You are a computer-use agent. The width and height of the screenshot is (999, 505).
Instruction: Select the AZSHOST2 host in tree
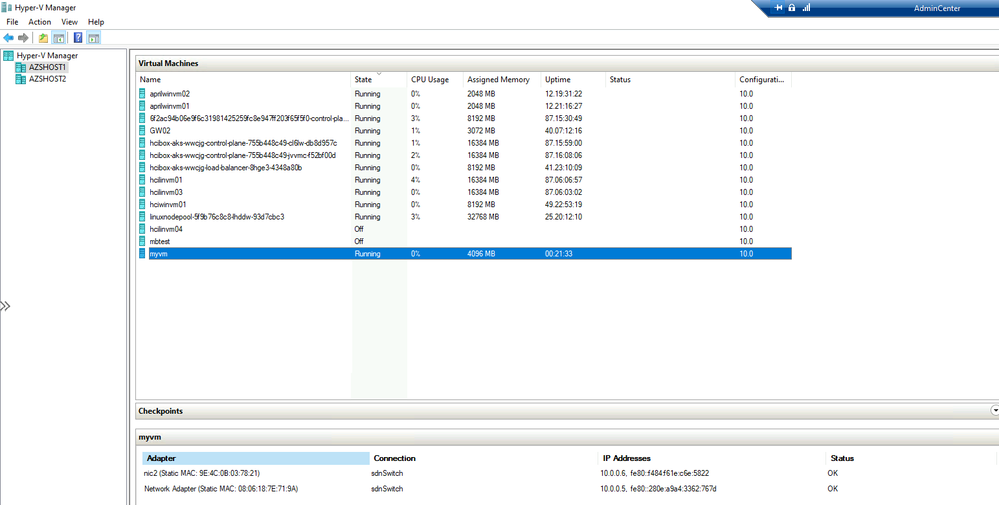point(47,79)
